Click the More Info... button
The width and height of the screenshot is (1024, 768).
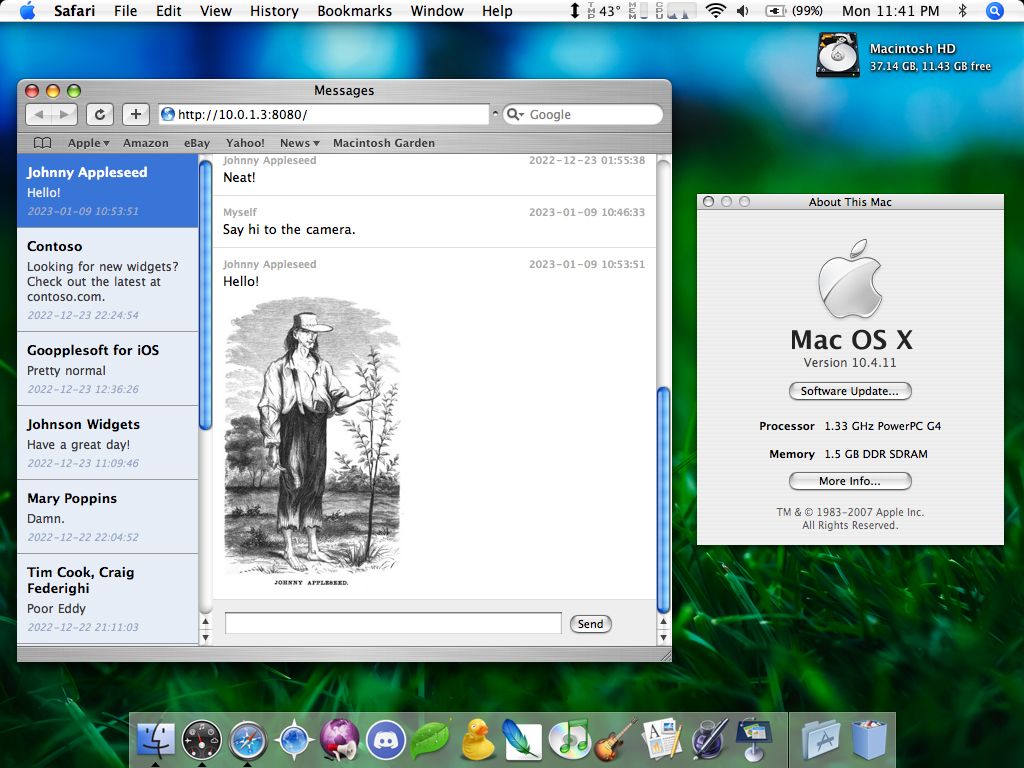(850, 481)
